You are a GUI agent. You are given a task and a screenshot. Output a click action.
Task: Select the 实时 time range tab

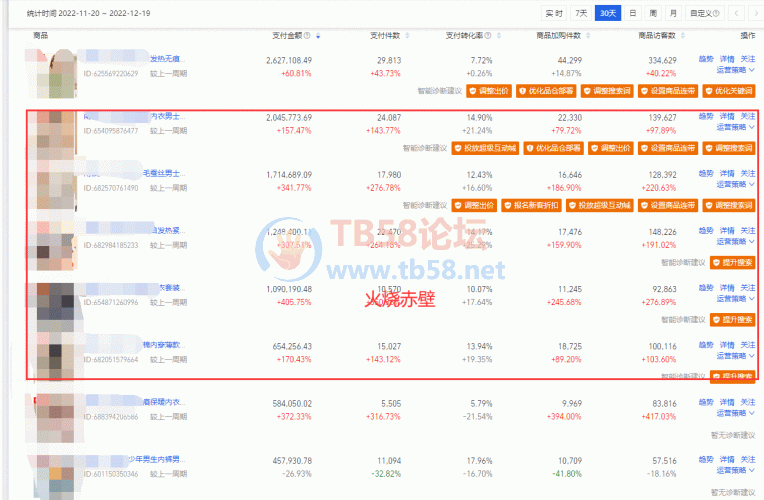tap(554, 13)
